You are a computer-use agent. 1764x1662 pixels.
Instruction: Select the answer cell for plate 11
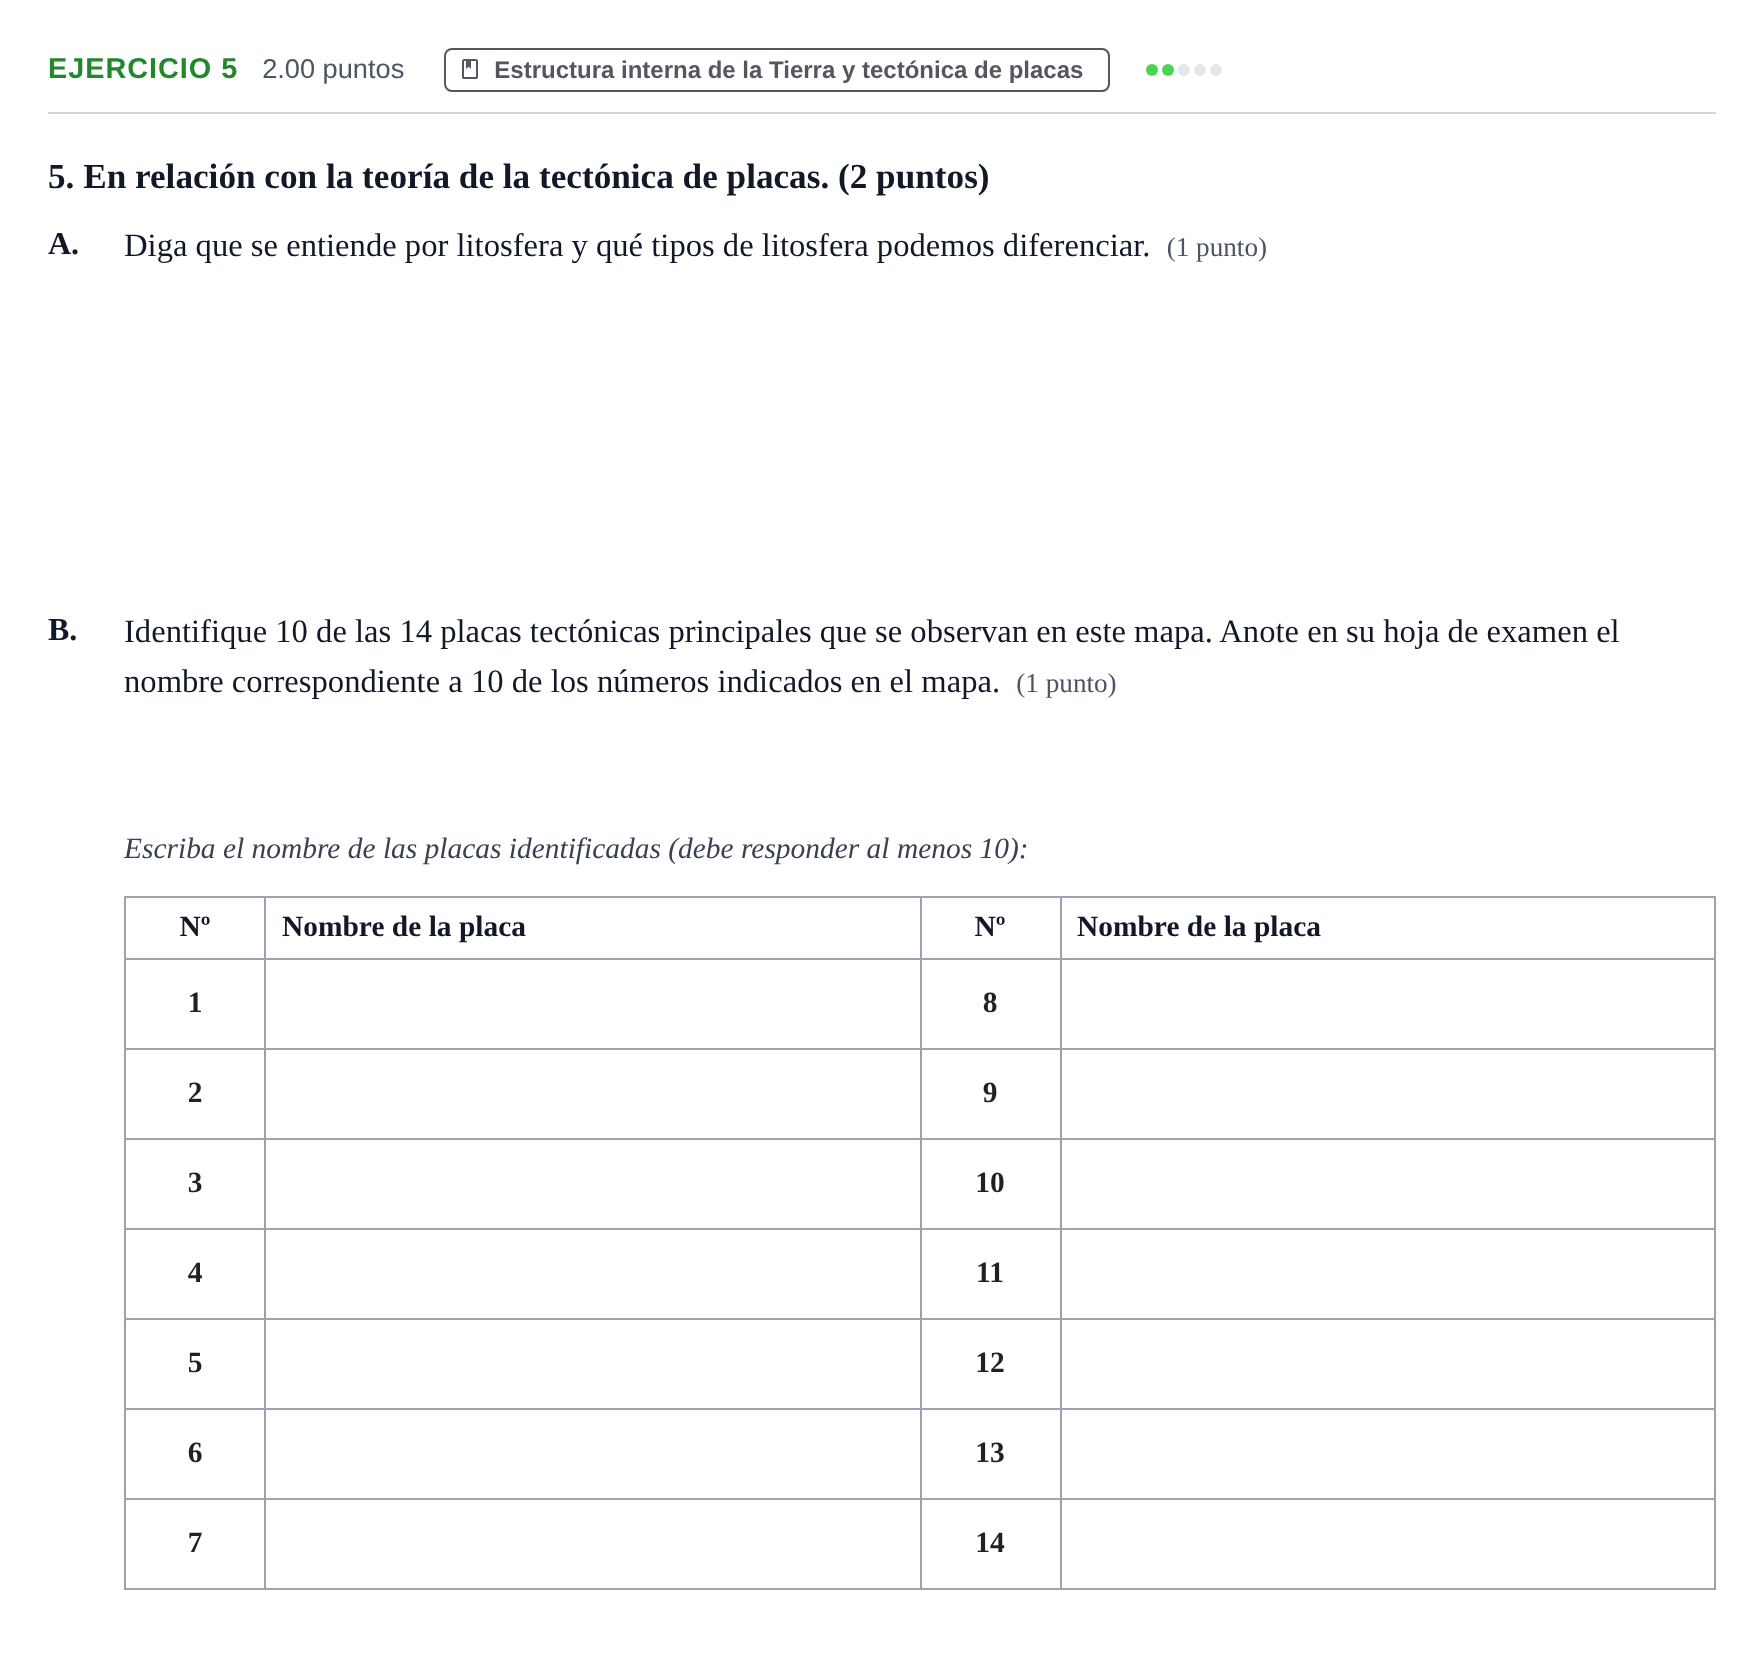(1388, 1274)
